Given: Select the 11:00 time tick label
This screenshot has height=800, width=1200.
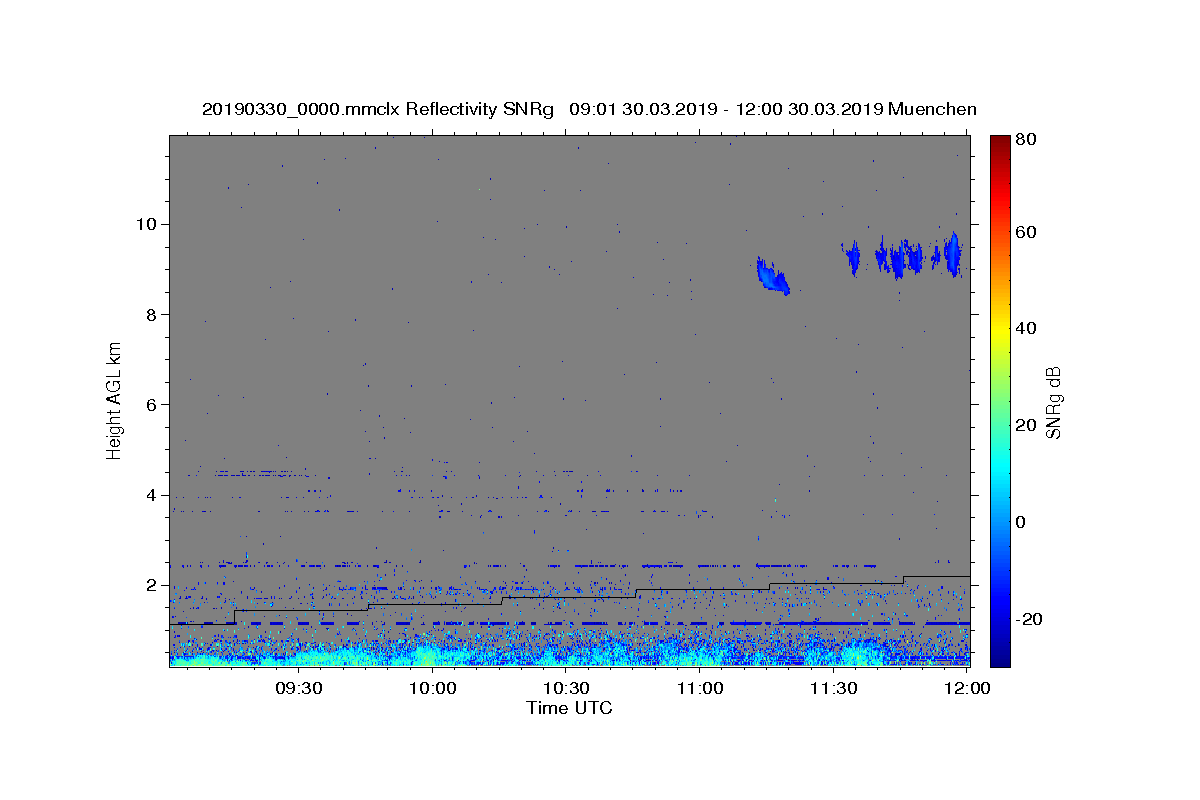Looking at the screenshot, I should click(700, 689).
